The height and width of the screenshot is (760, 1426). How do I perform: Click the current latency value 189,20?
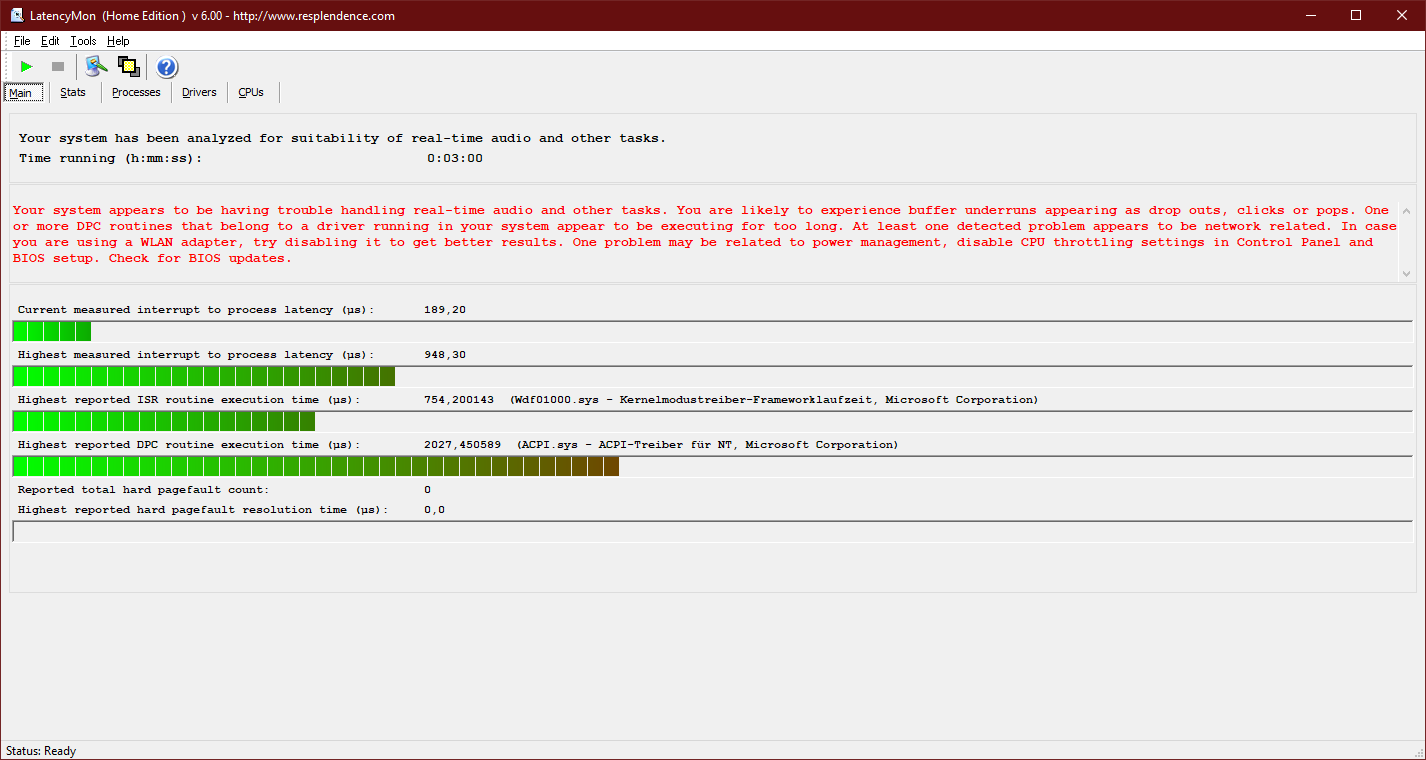445,310
